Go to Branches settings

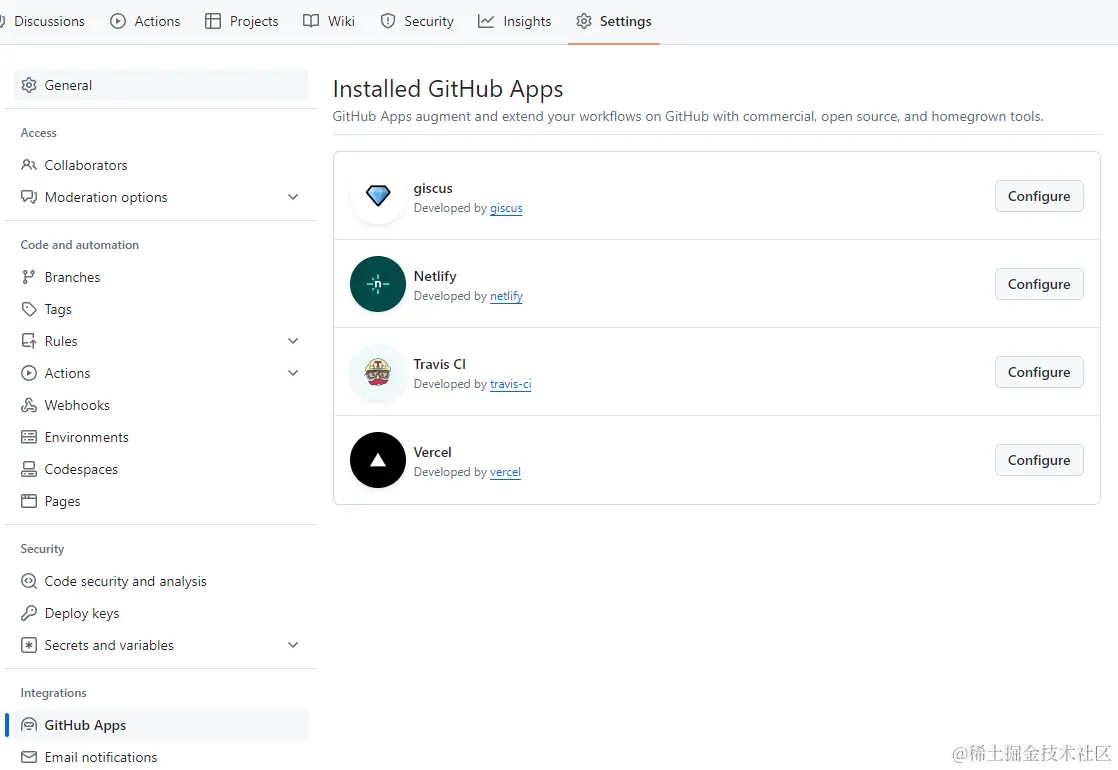click(x=161, y=277)
